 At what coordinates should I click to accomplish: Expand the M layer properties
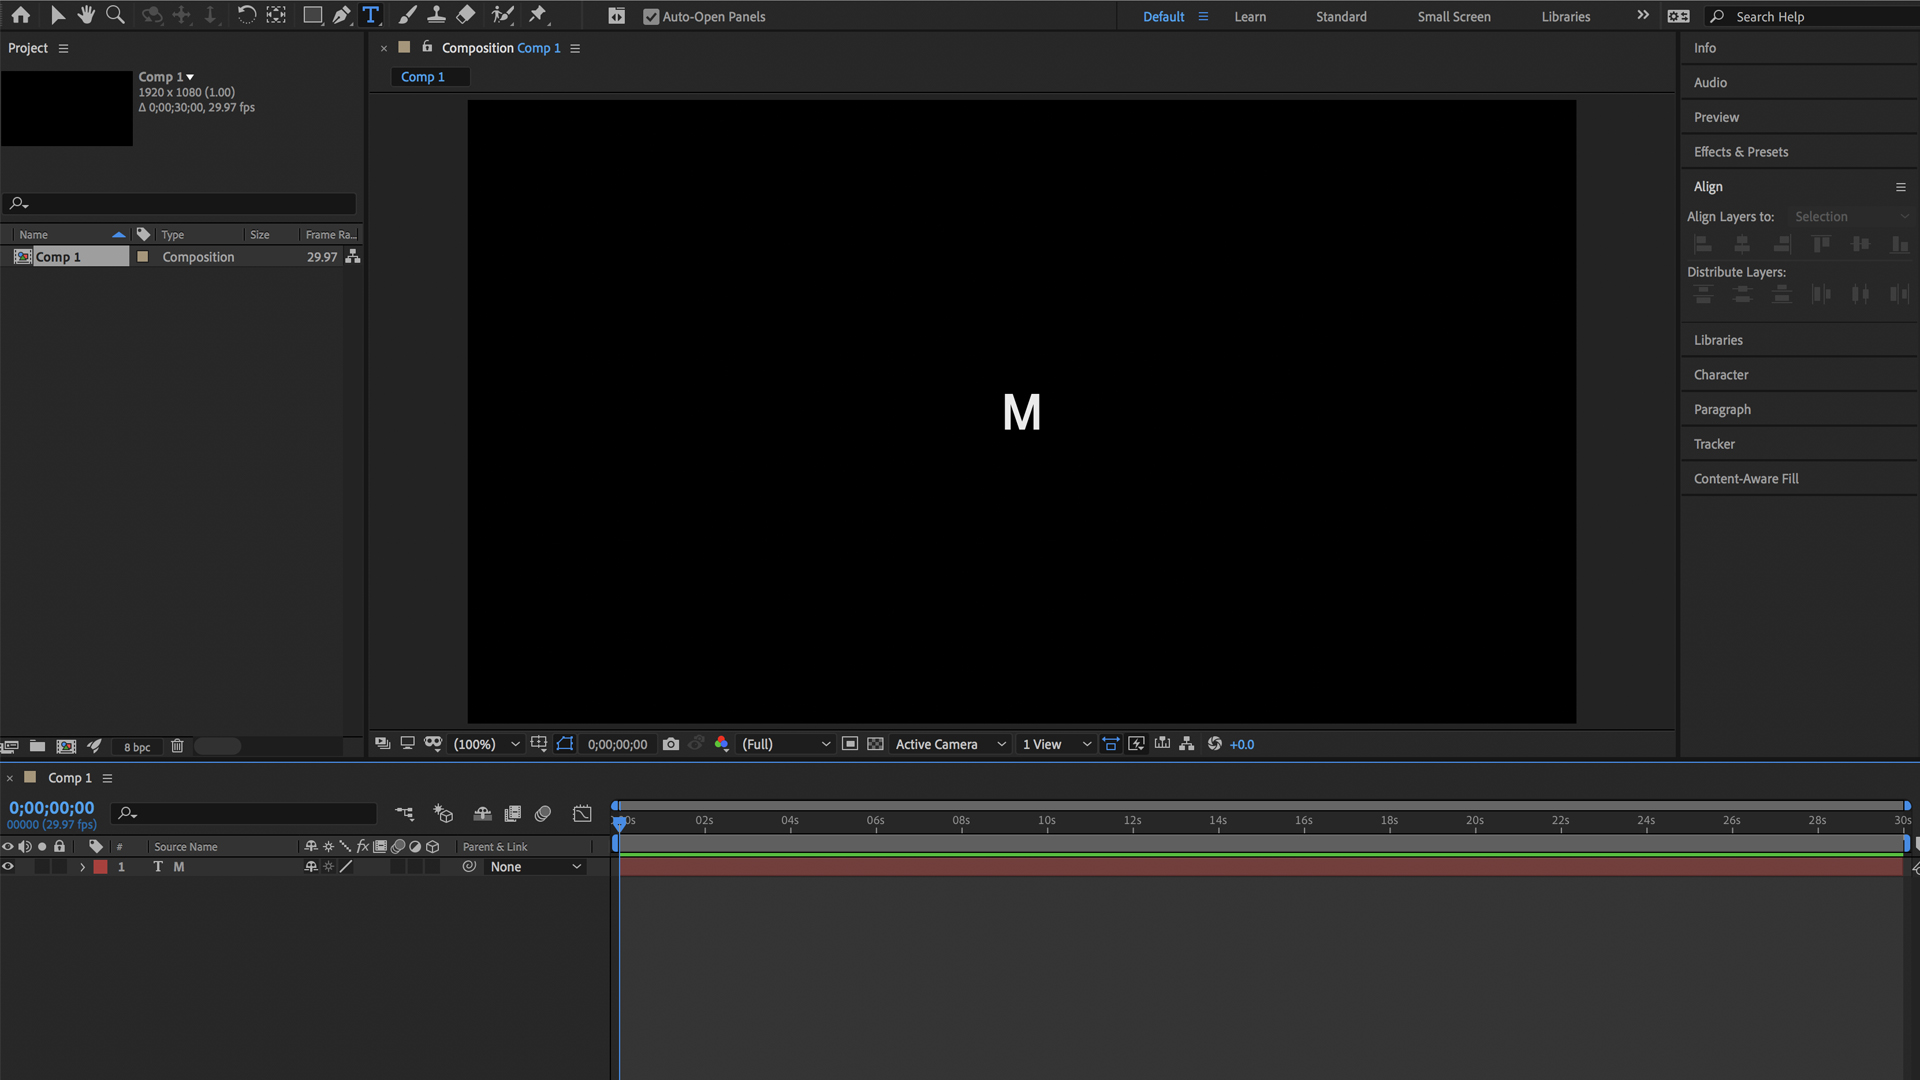pyautogui.click(x=83, y=867)
